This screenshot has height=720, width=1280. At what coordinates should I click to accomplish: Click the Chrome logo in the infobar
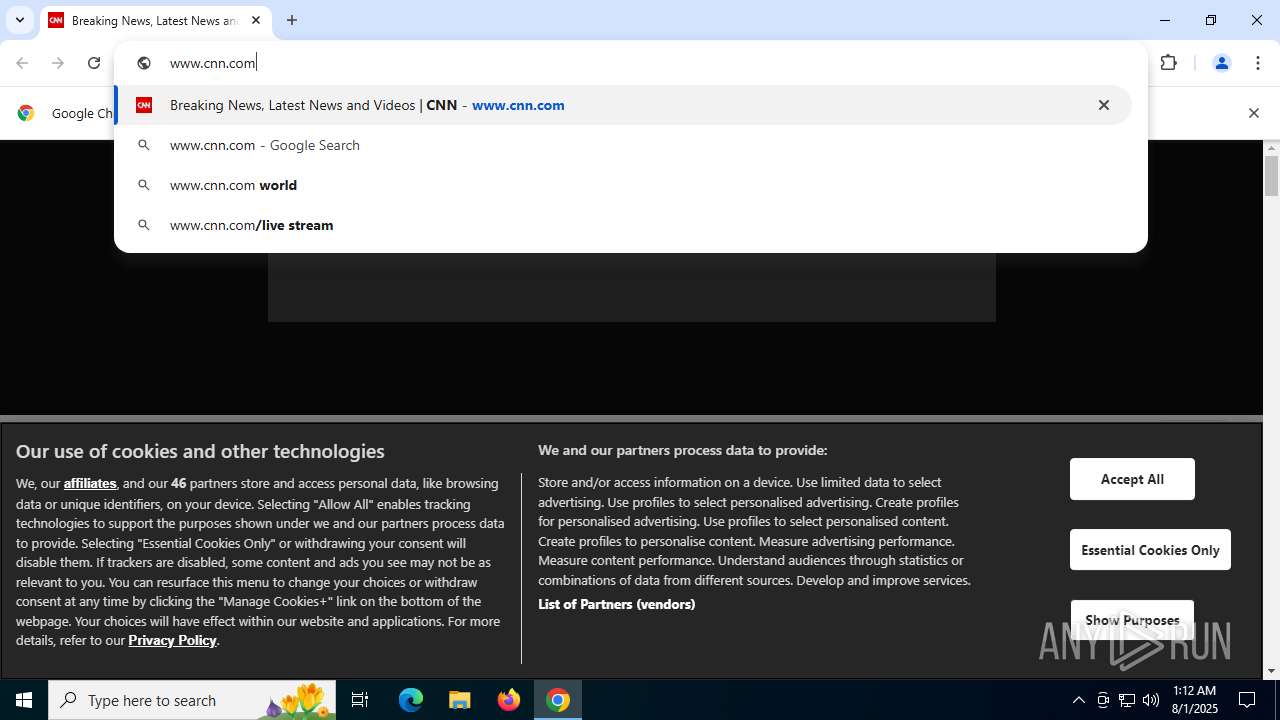26,113
